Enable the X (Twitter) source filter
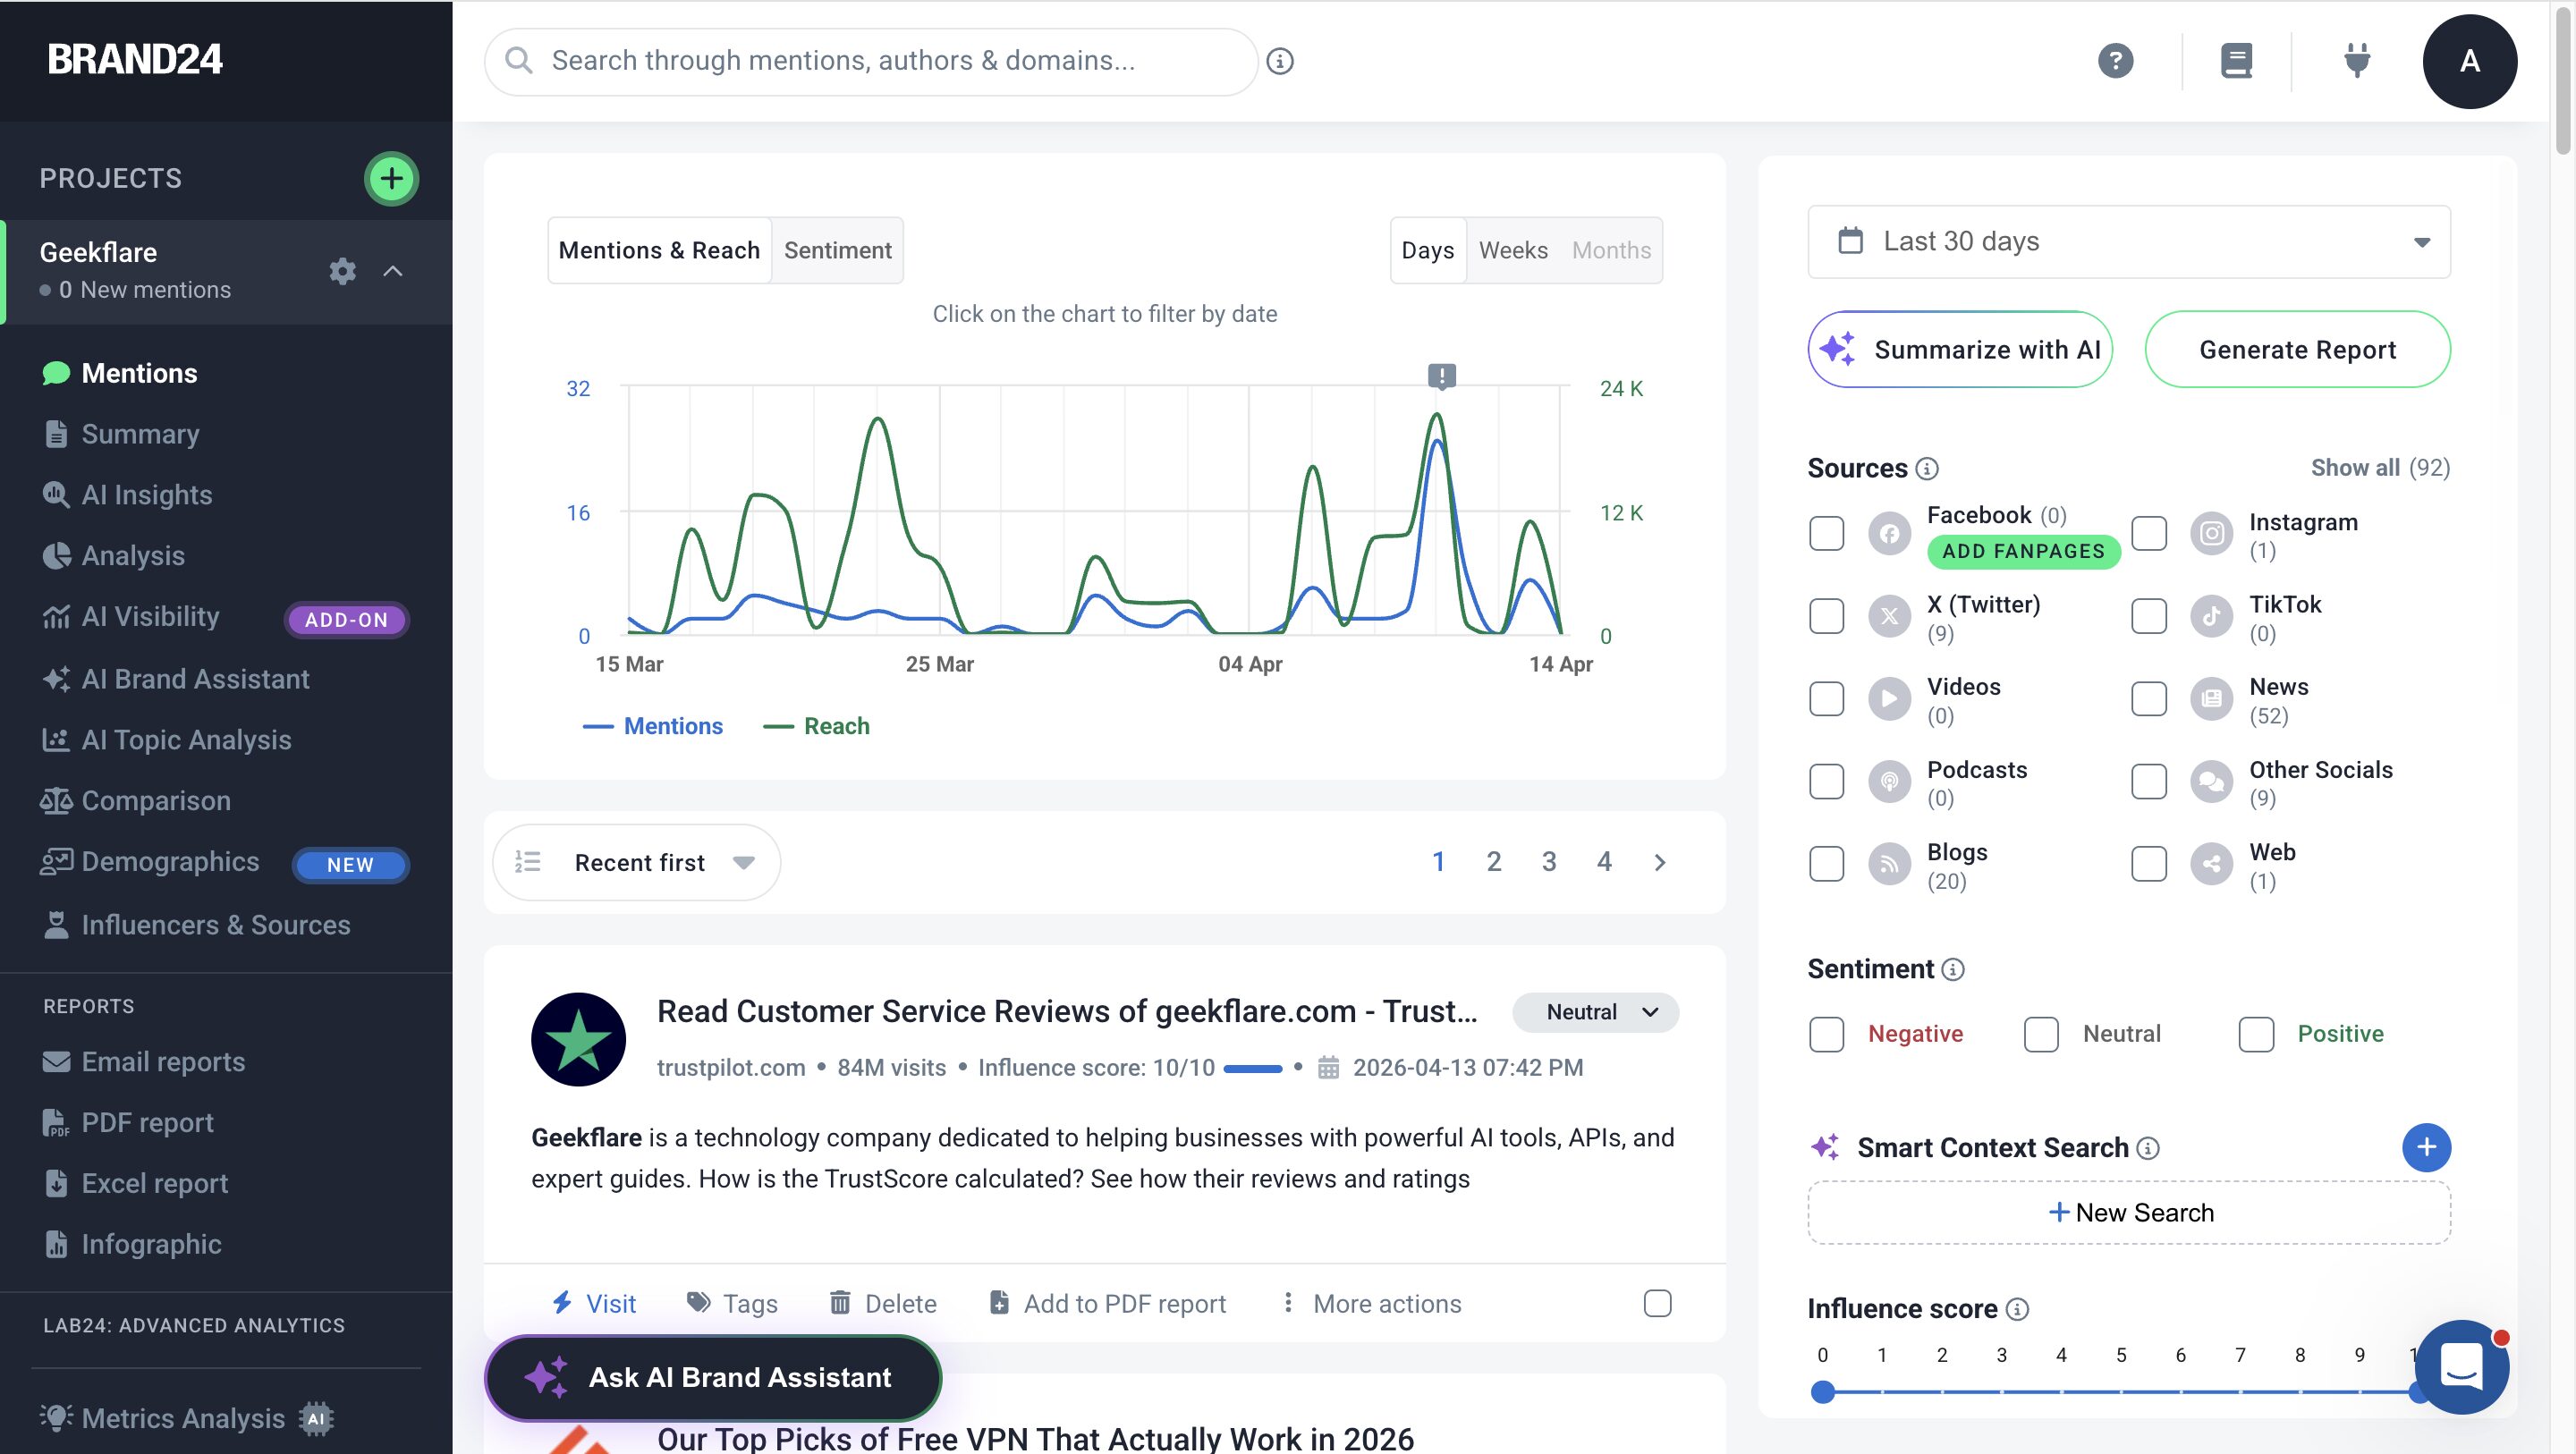The image size is (2576, 1454). point(1826,616)
